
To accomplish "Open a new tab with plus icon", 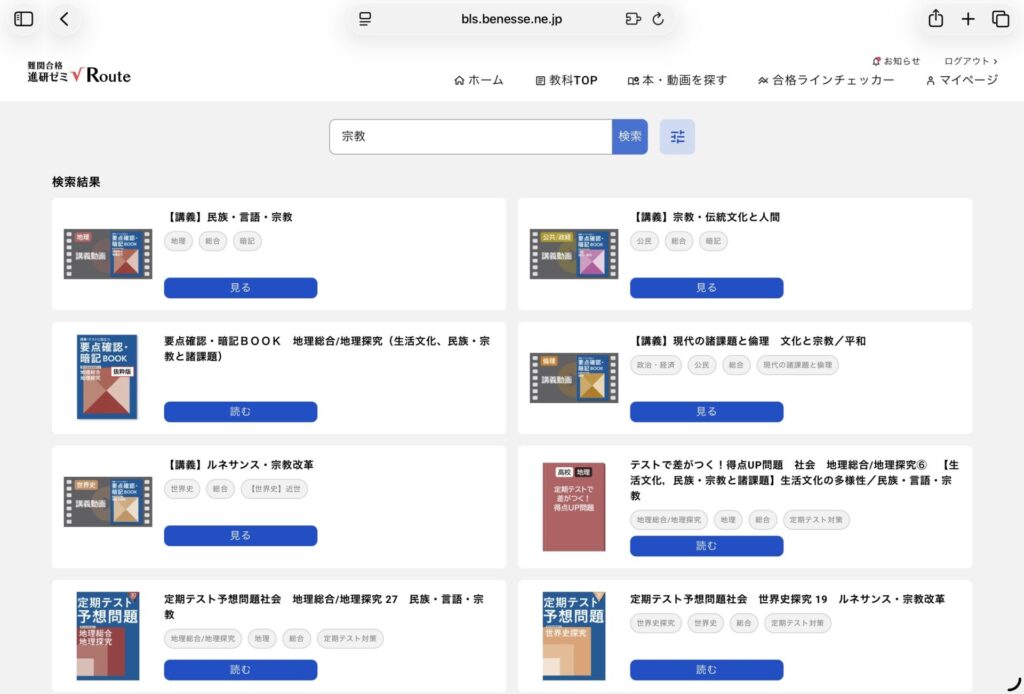I will tap(968, 19).
